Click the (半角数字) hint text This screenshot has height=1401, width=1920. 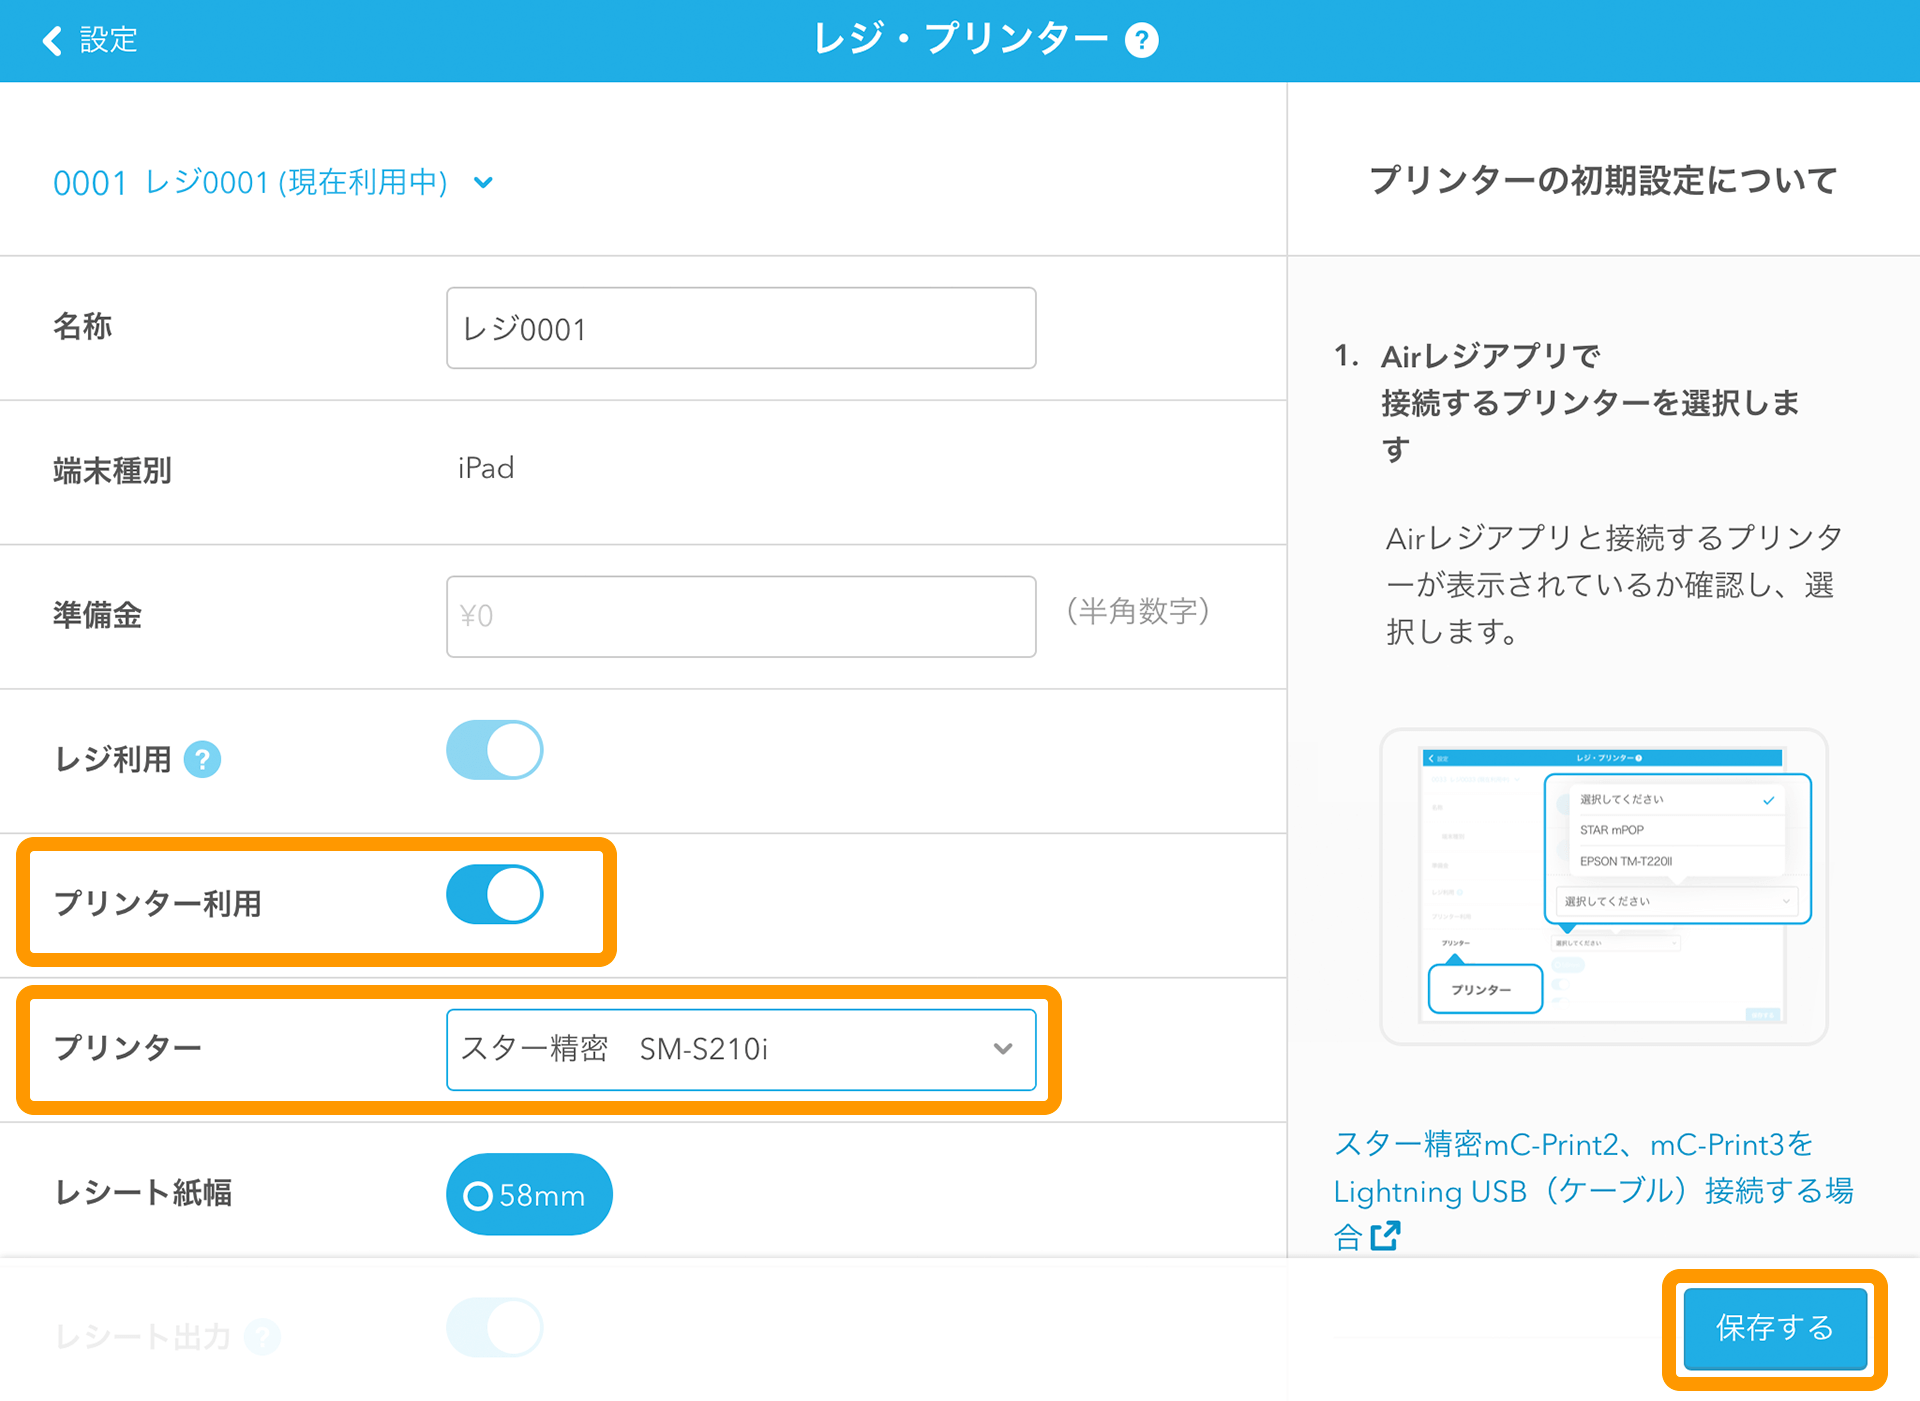tap(1138, 611)
